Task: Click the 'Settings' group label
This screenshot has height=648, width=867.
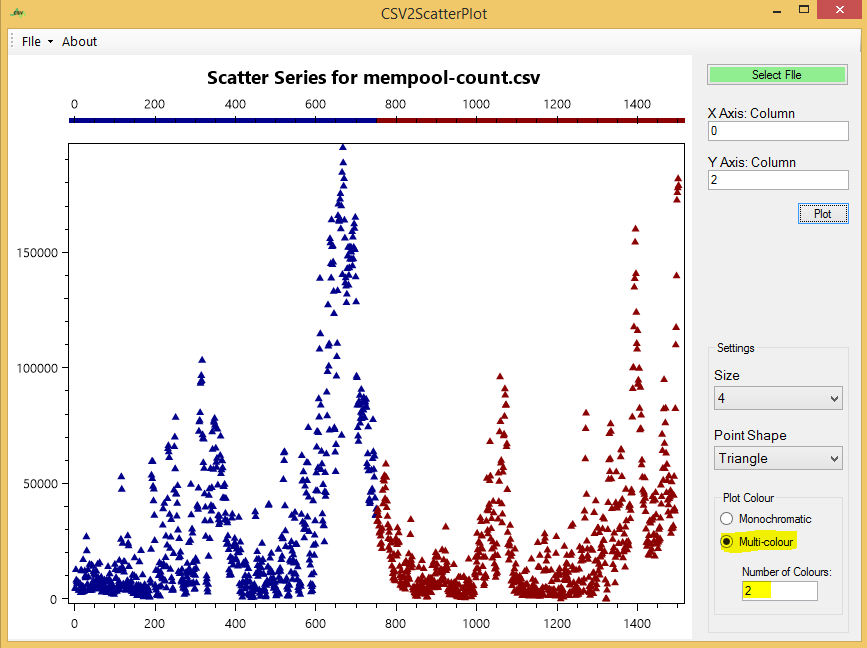Action: 735,348
